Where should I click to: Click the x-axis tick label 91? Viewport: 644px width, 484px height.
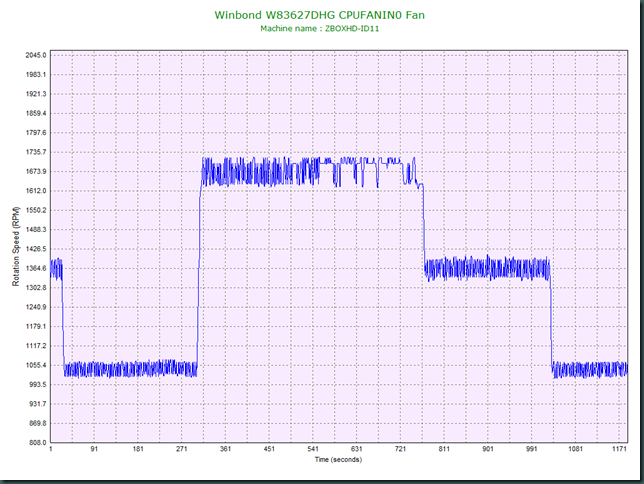[94, 449]
